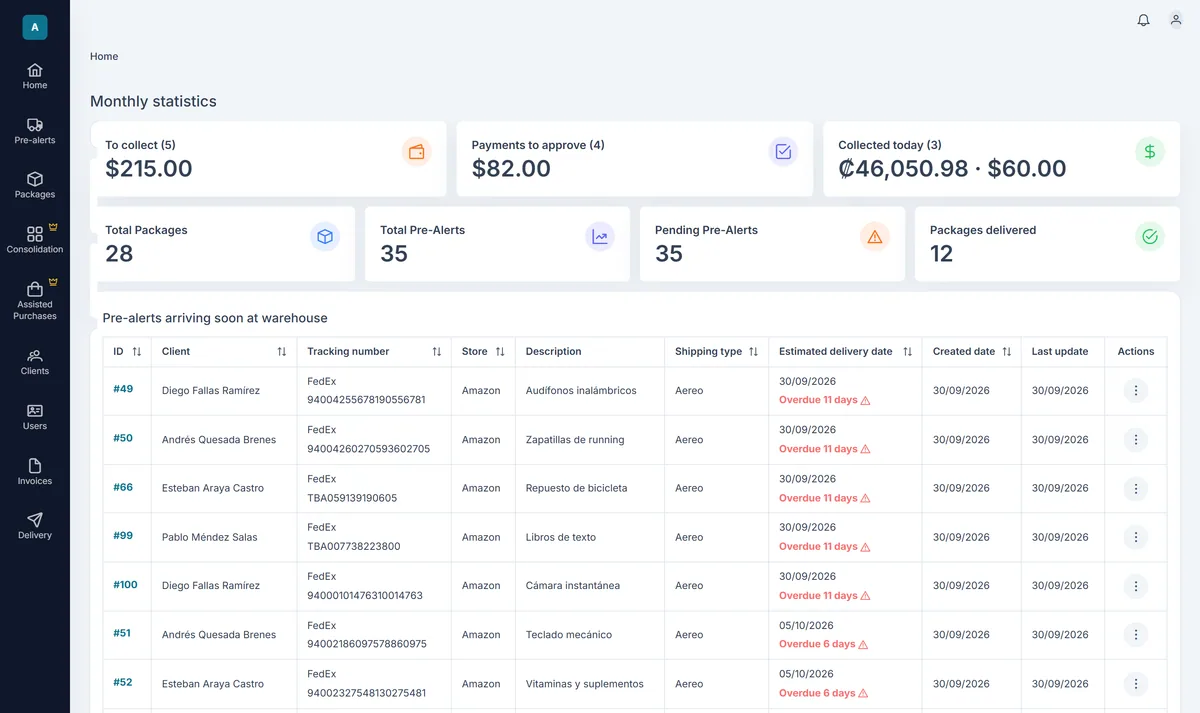The width and height of the screenshot is (1200, 713).
Task: Sort by Estimated delivery date column
Action: coord(908,352)
